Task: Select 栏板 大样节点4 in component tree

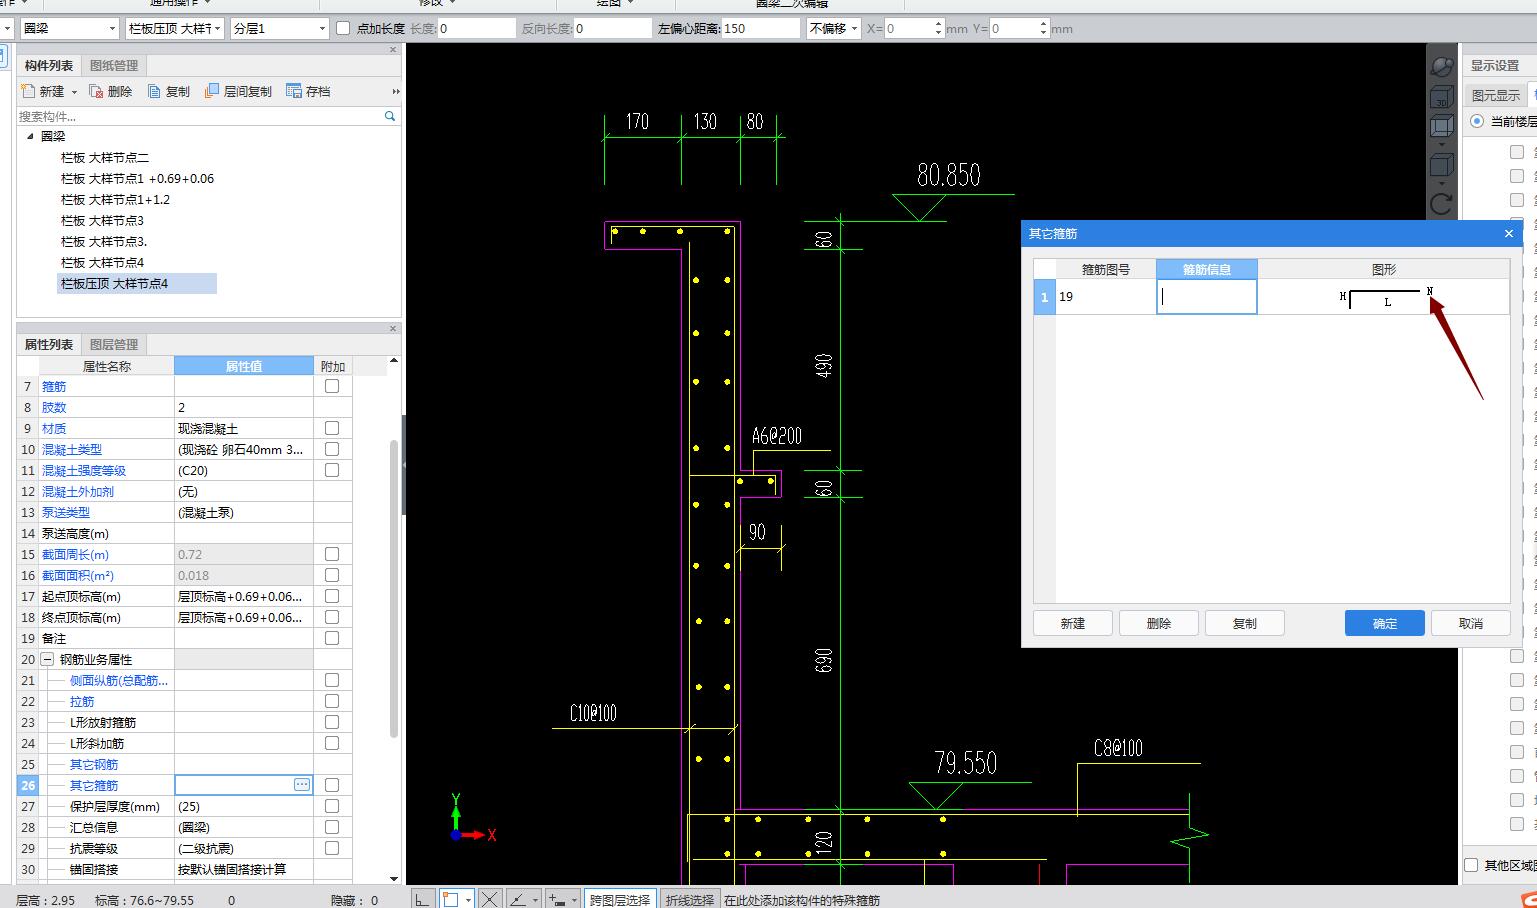Action: click(102, 262)
